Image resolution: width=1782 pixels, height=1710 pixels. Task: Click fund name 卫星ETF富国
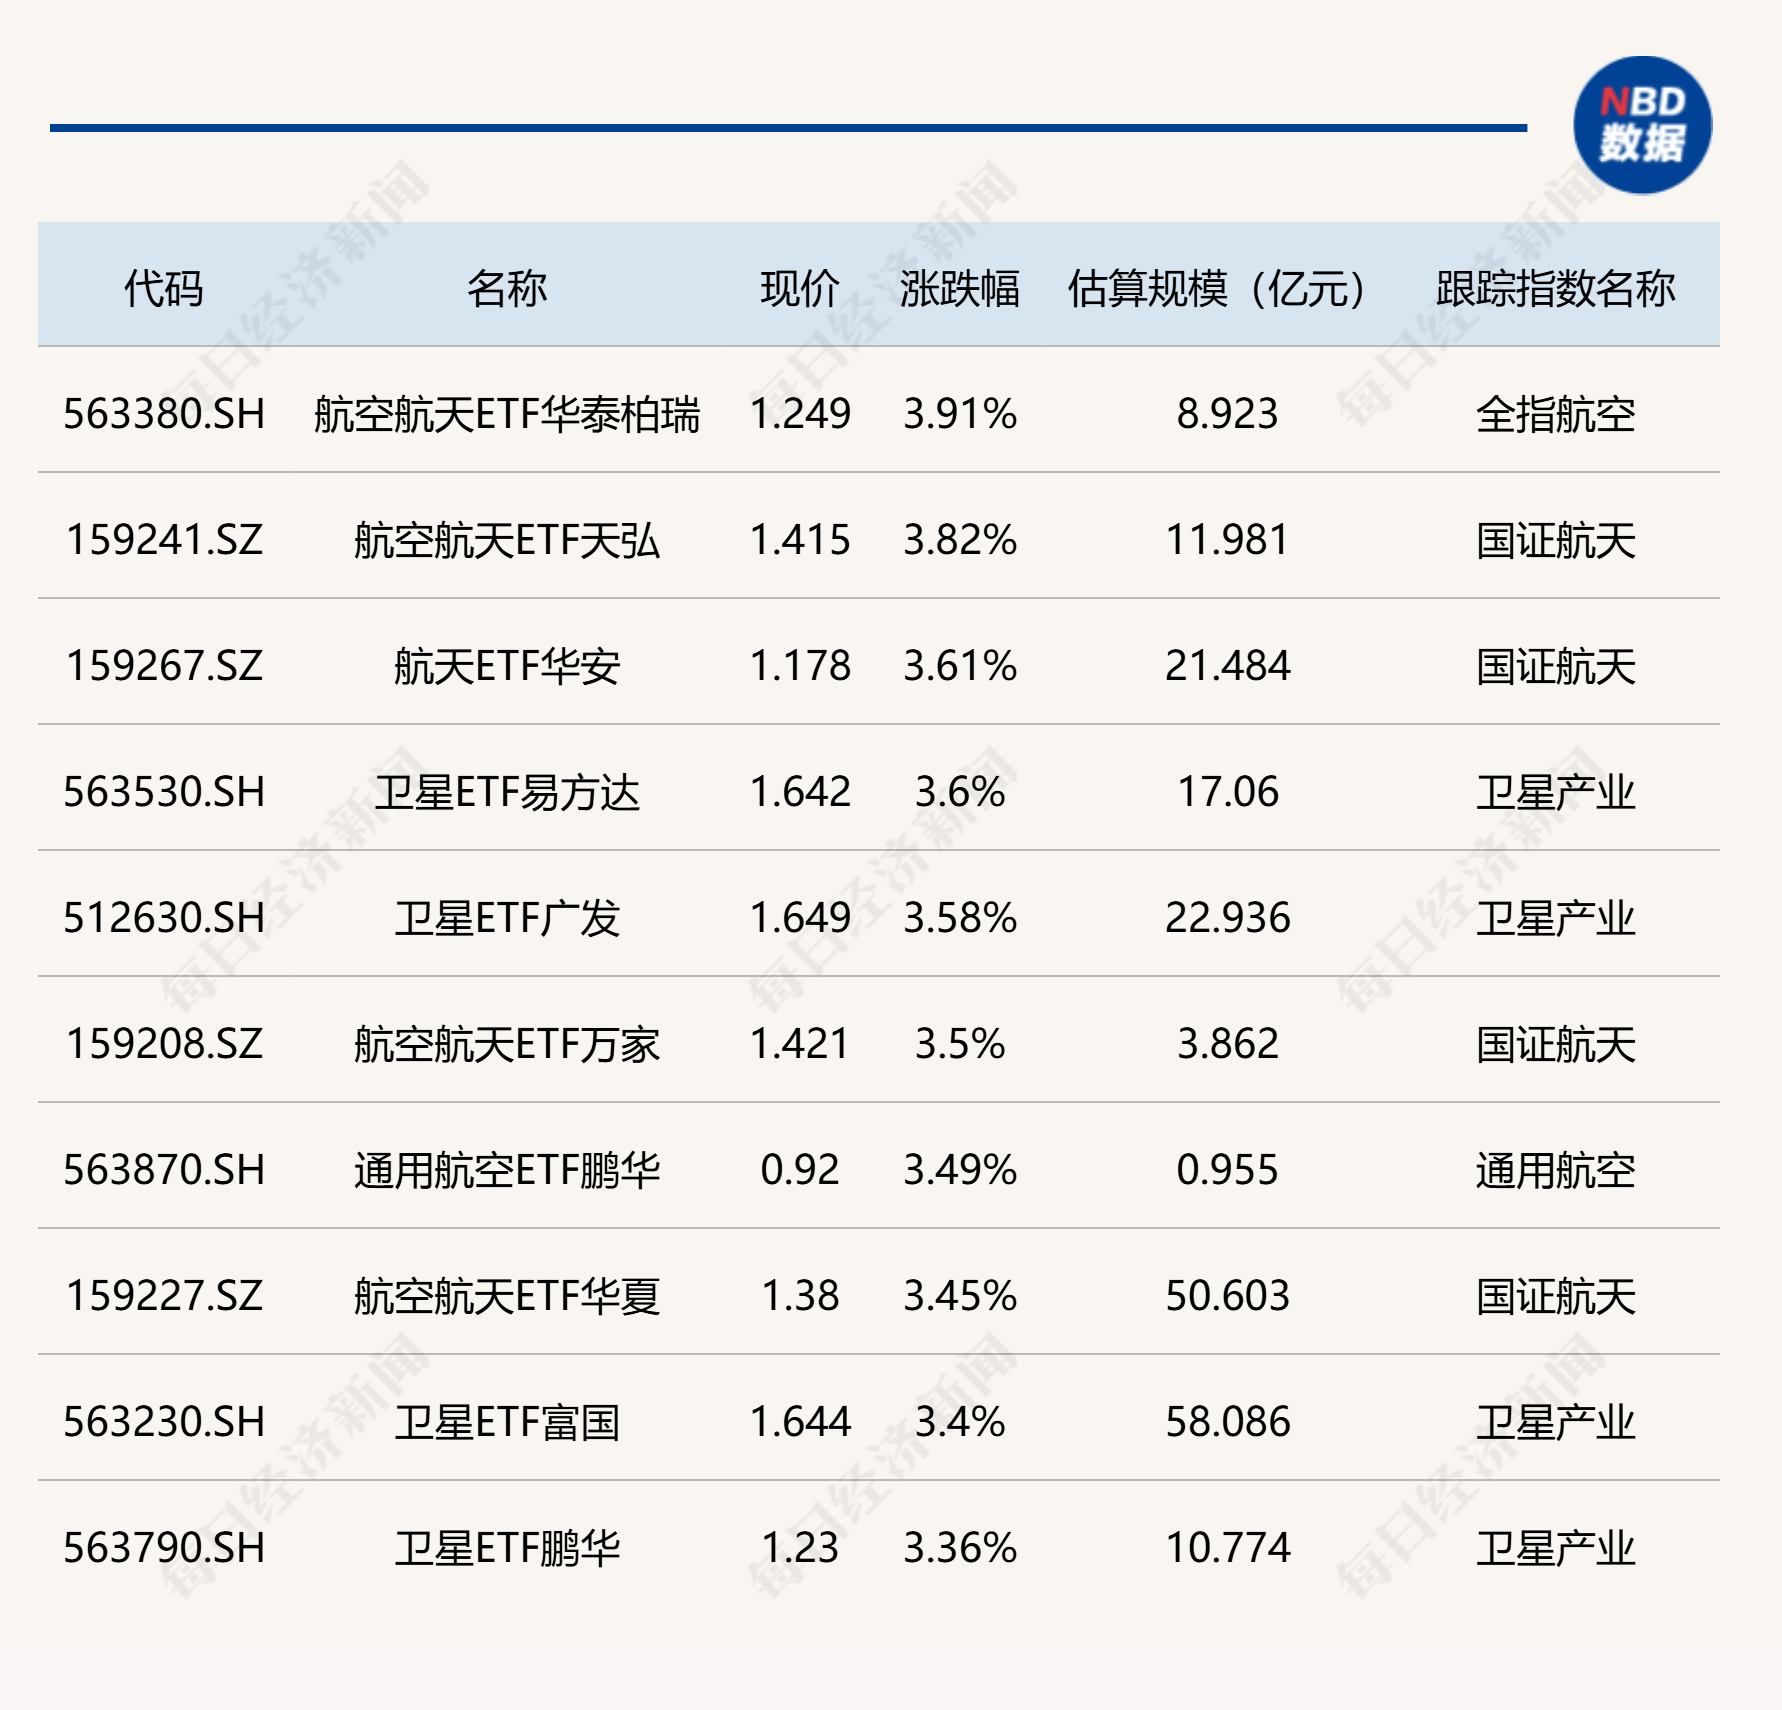coord(507,1422)
